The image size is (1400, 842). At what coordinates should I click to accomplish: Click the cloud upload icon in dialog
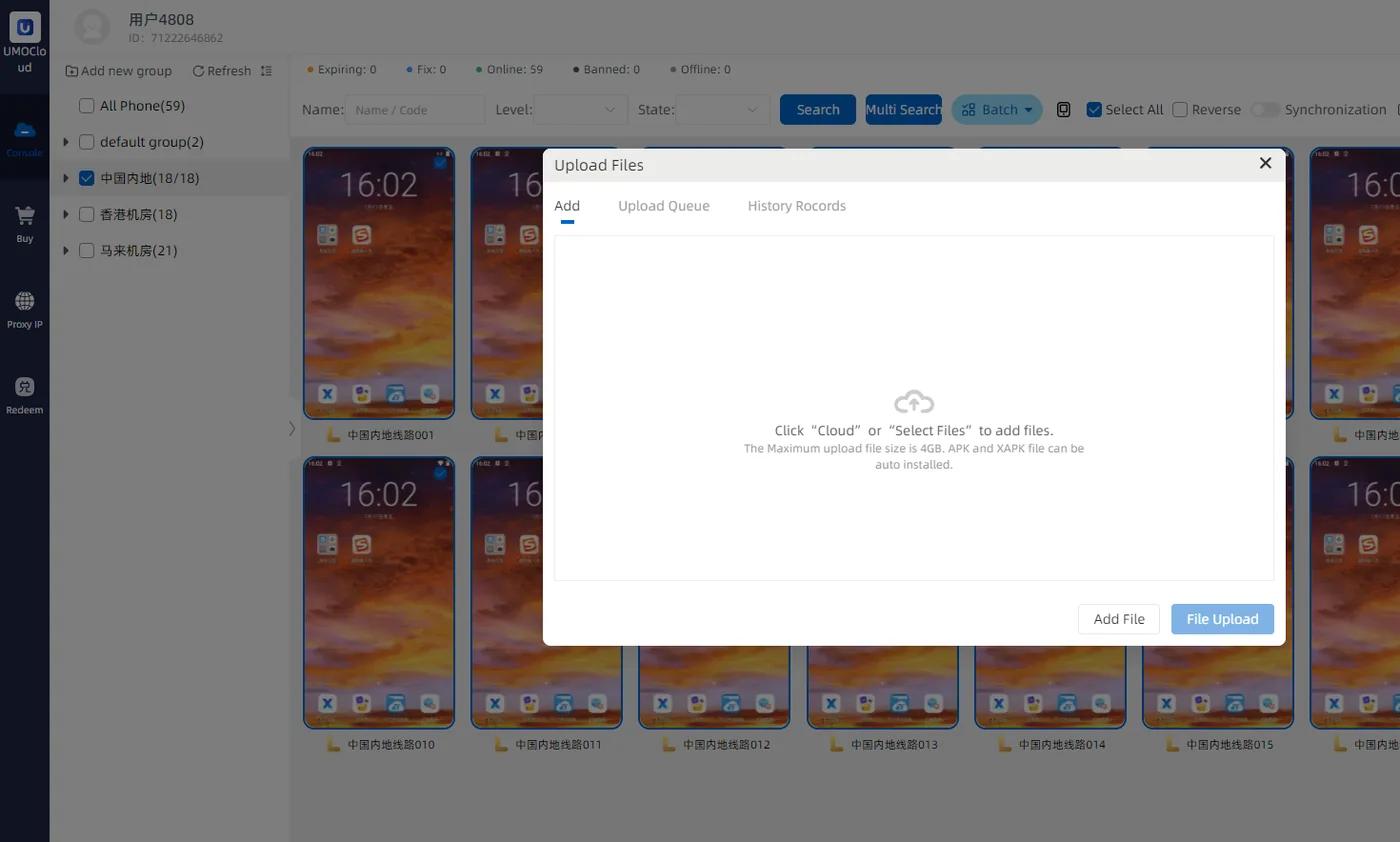click(x=914, y=402)
